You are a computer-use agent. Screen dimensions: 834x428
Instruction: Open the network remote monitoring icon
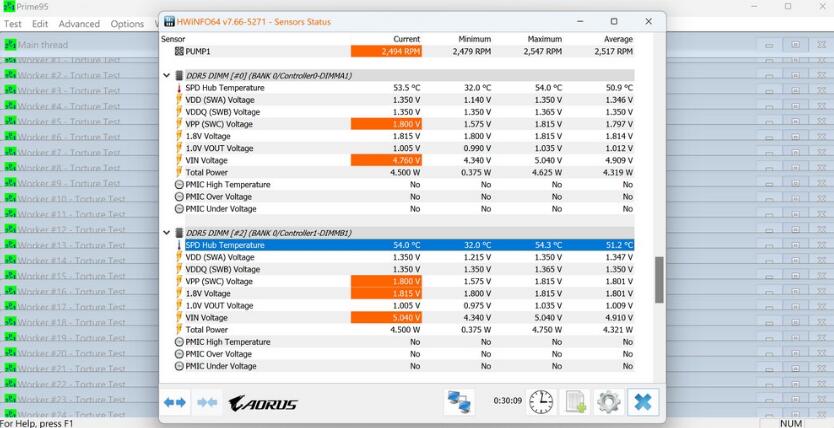tap(459, 402)
